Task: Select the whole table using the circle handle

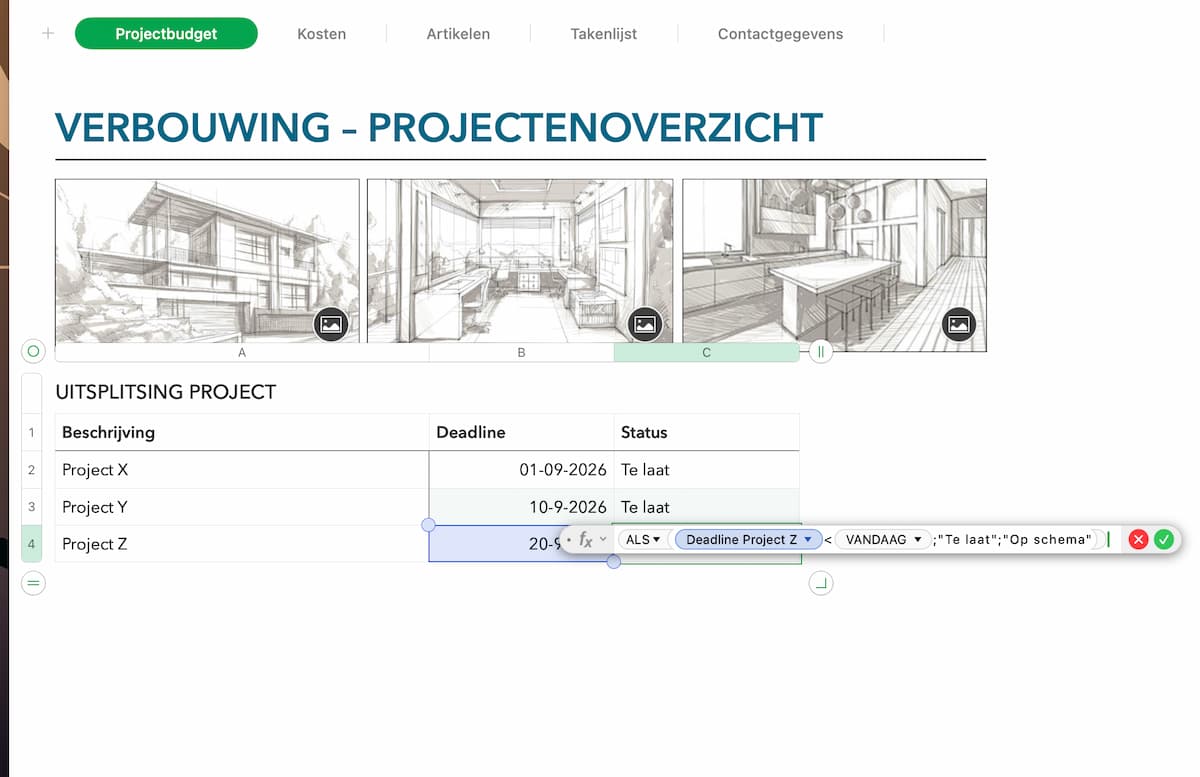Action: (x=33, y=352)
